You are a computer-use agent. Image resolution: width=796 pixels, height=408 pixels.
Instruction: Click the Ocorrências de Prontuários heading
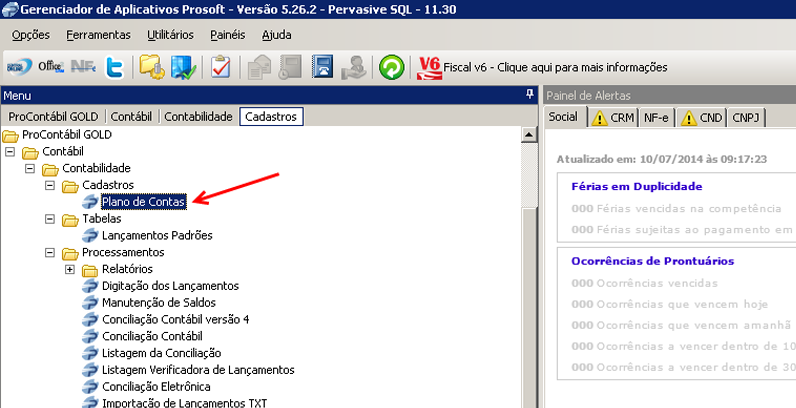coord(653,261)
